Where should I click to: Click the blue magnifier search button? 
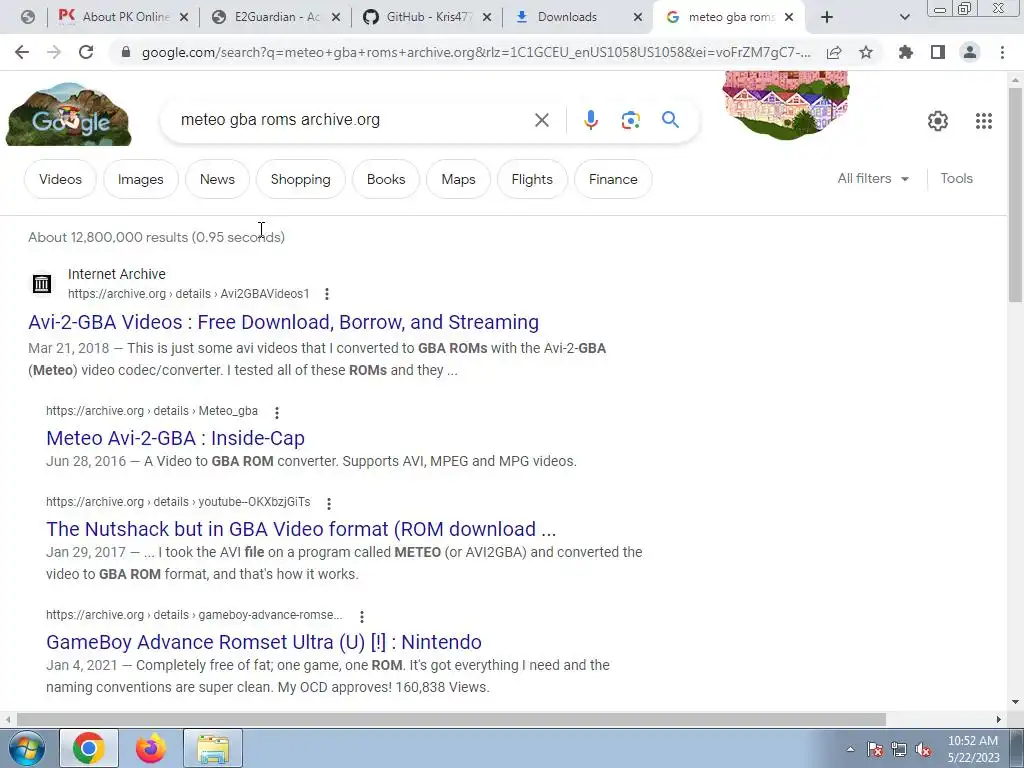tap(670, 120)
